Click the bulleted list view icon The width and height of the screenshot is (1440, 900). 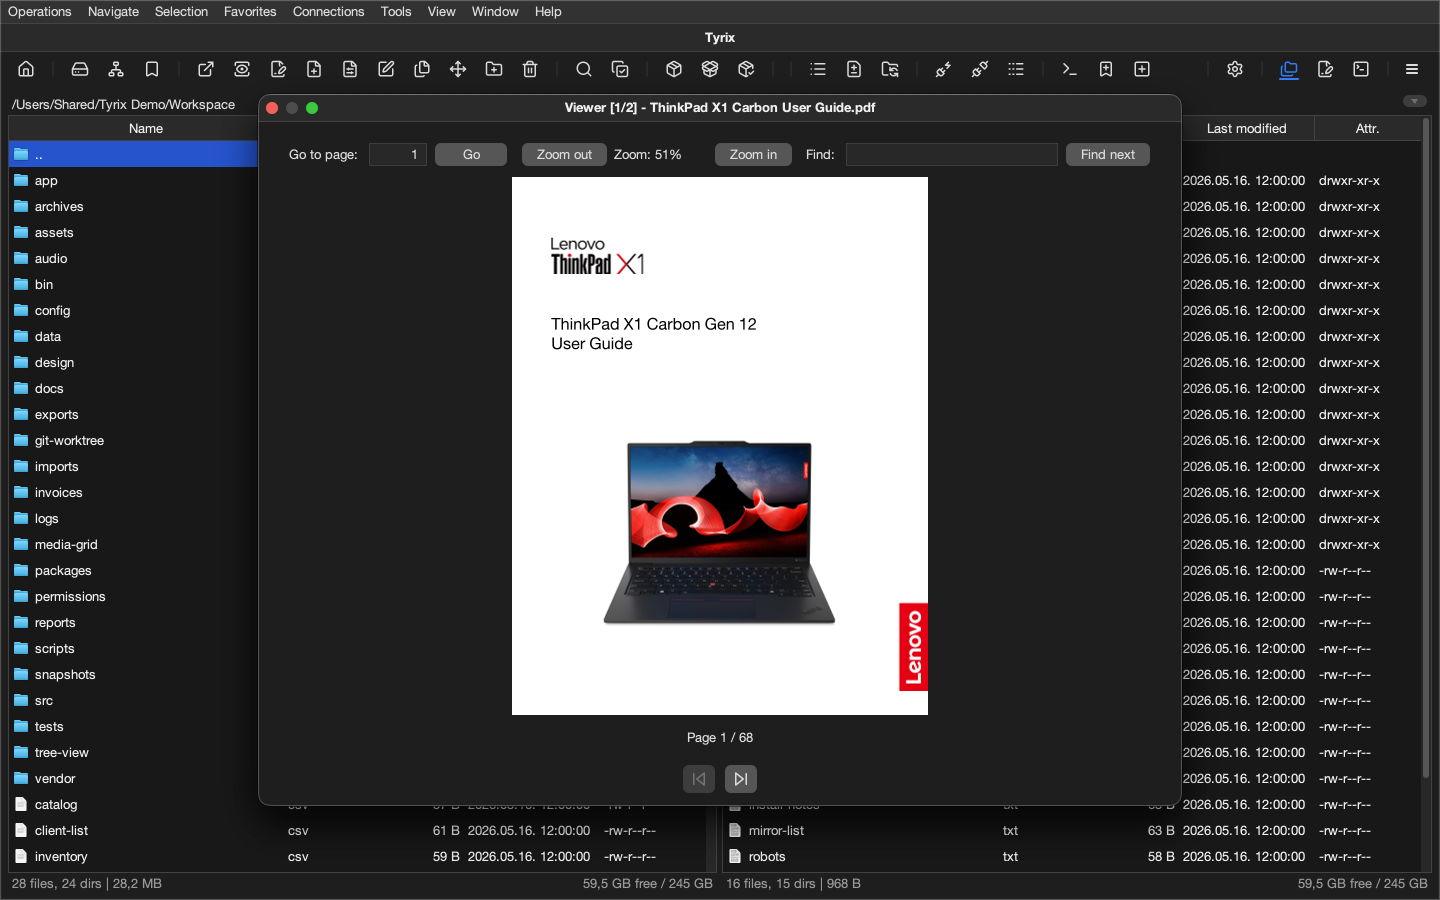click(818, 69)
